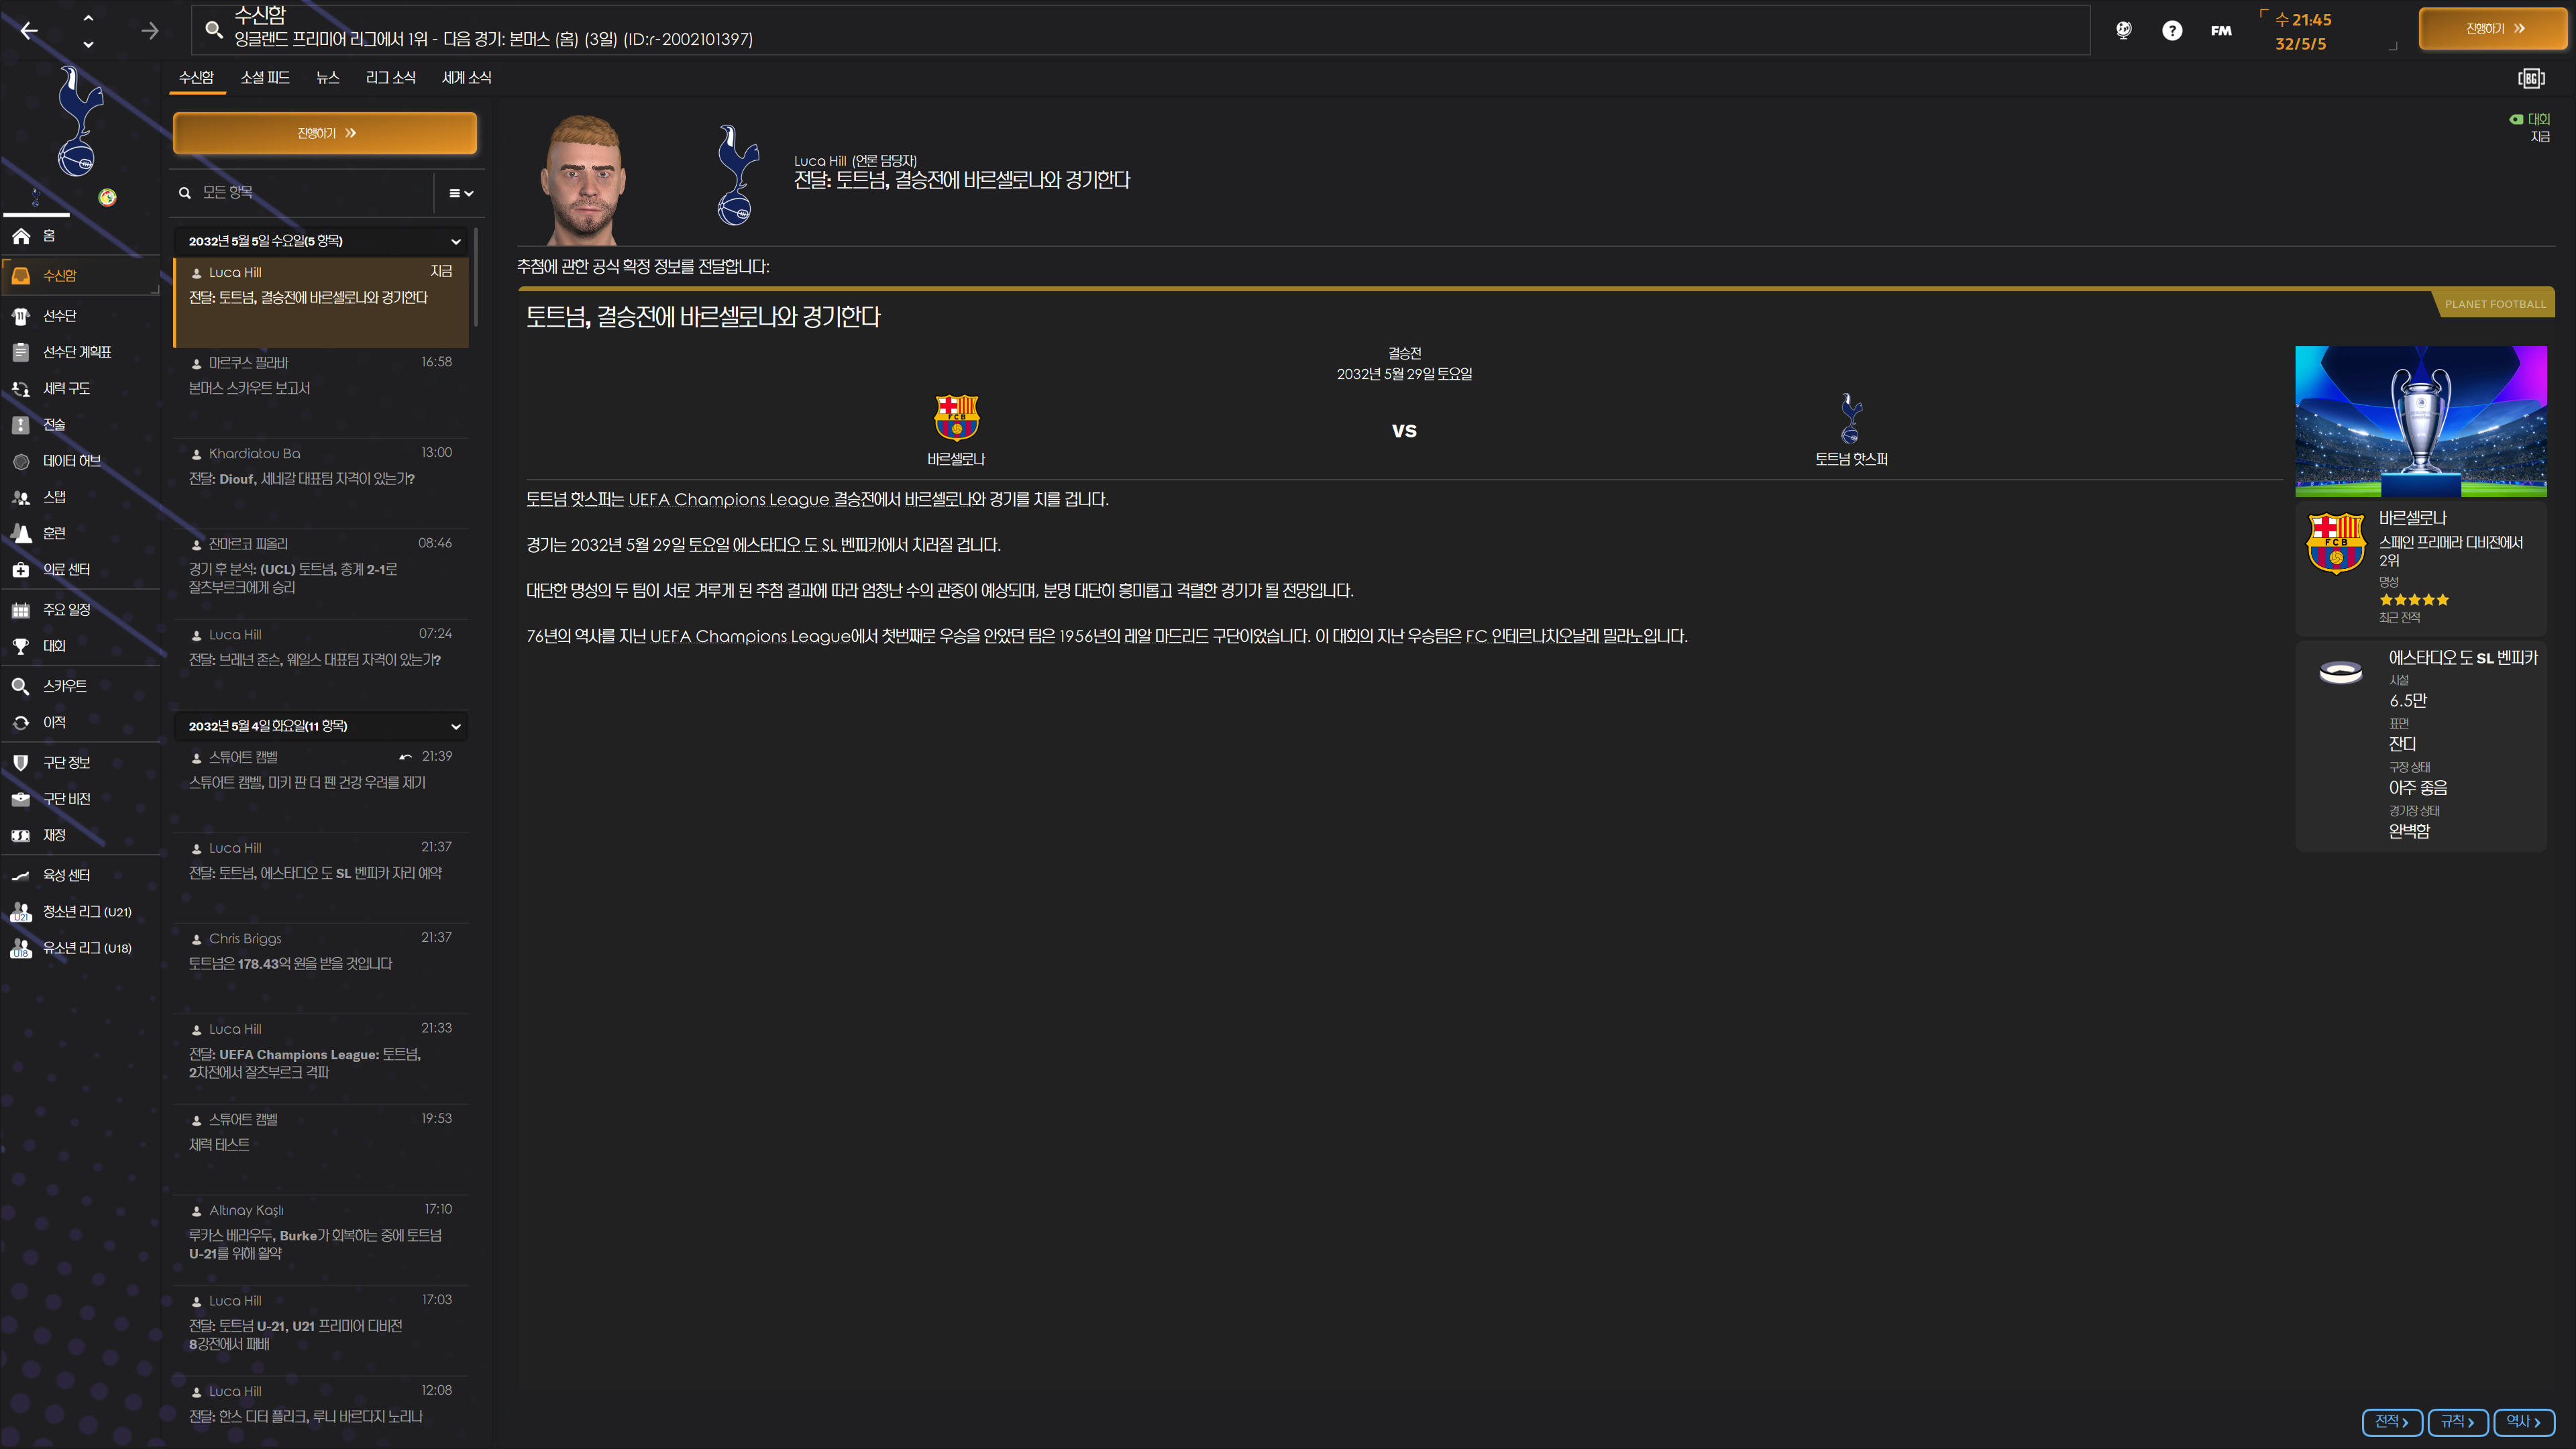The image size is (2576, 1449).
Task: Click the Tottenham club crest in sidebar
Action: (78, 121)
